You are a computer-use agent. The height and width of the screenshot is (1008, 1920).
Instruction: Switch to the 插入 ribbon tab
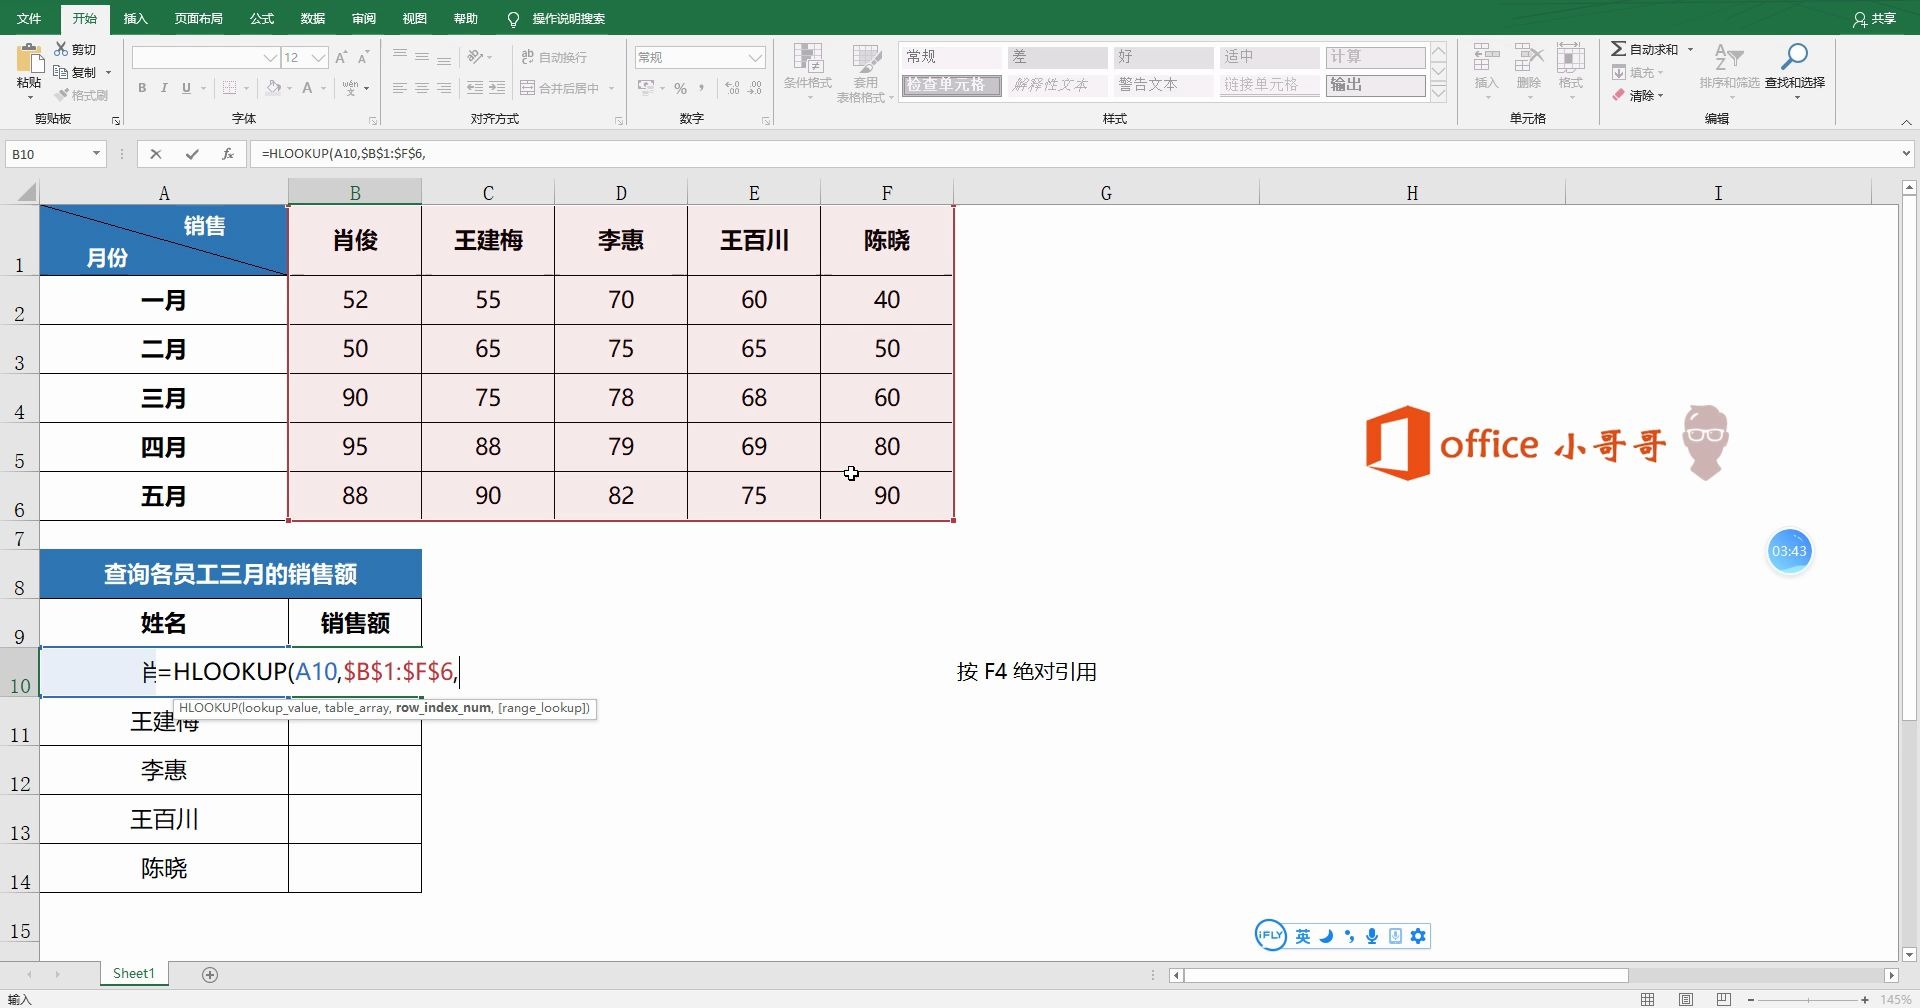point(135,18)
